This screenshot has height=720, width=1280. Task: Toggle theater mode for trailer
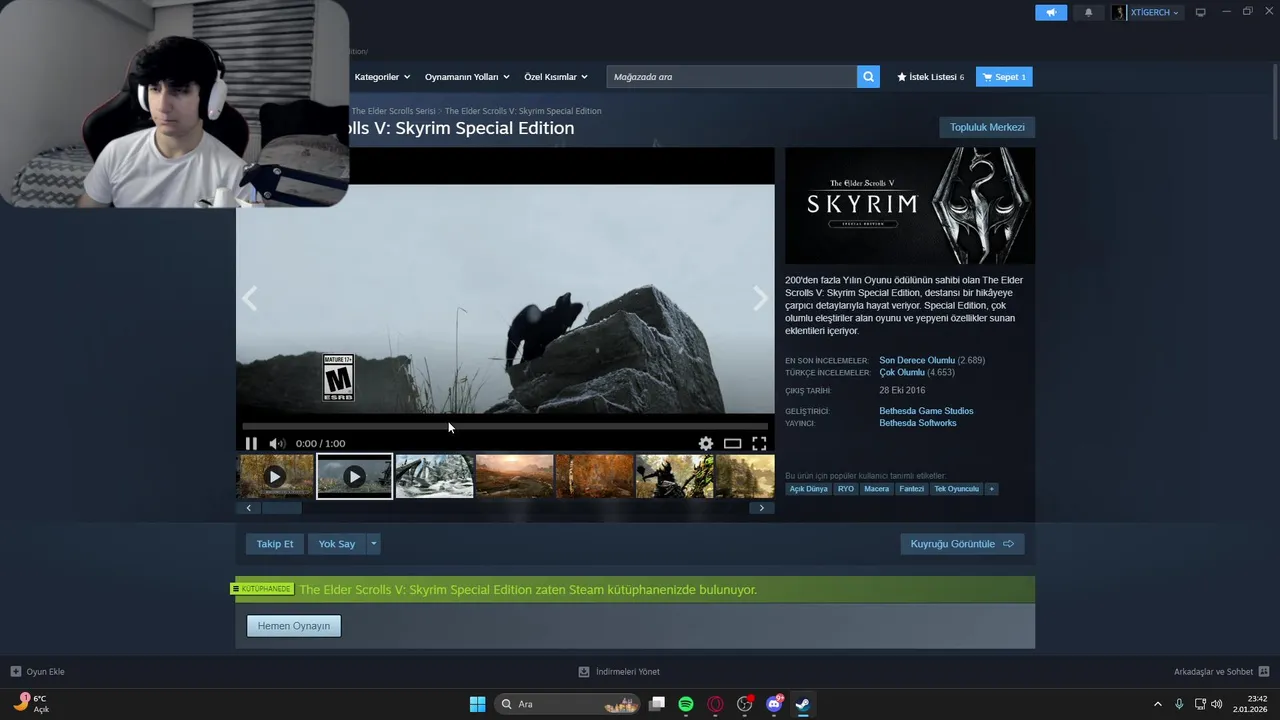pos(732,444)
